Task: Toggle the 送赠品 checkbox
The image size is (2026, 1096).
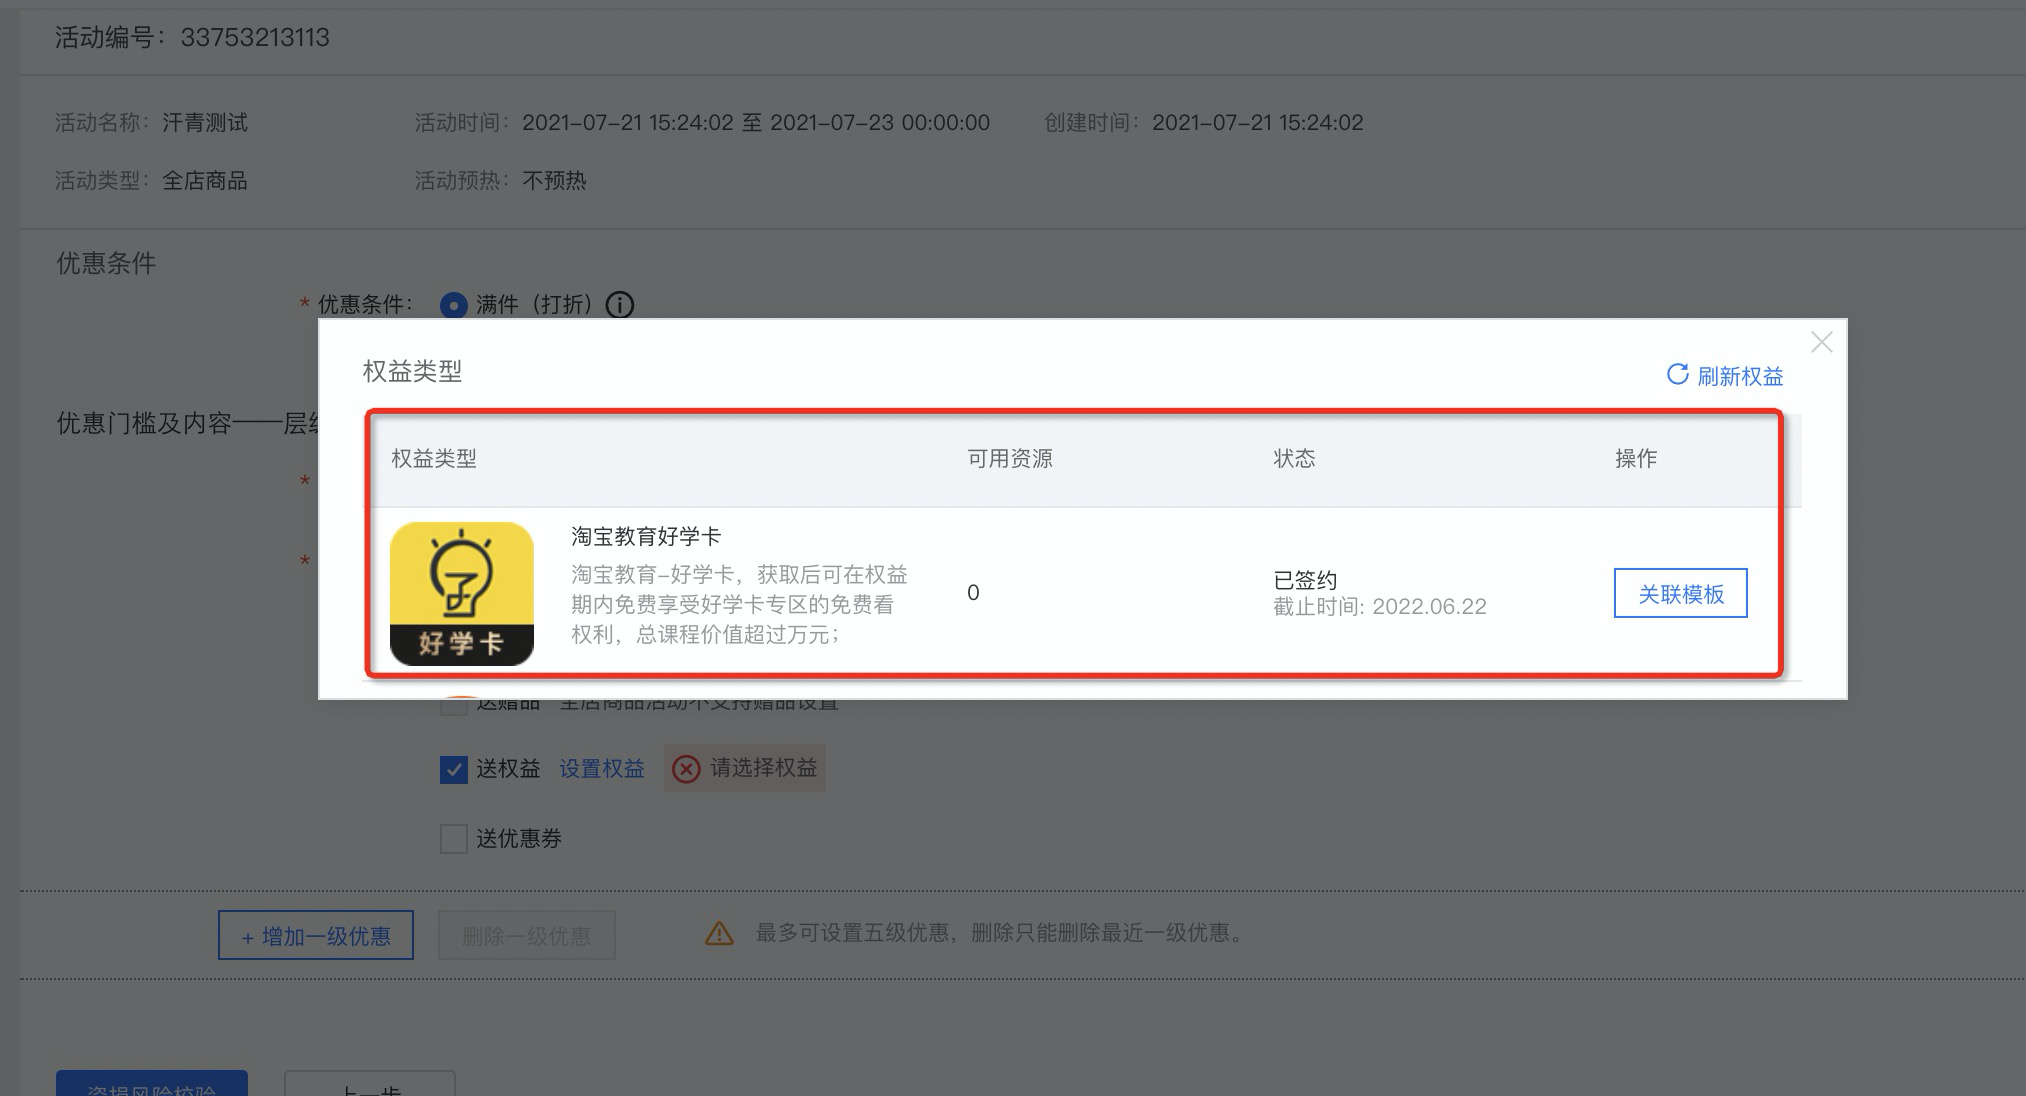Action: 454,706
